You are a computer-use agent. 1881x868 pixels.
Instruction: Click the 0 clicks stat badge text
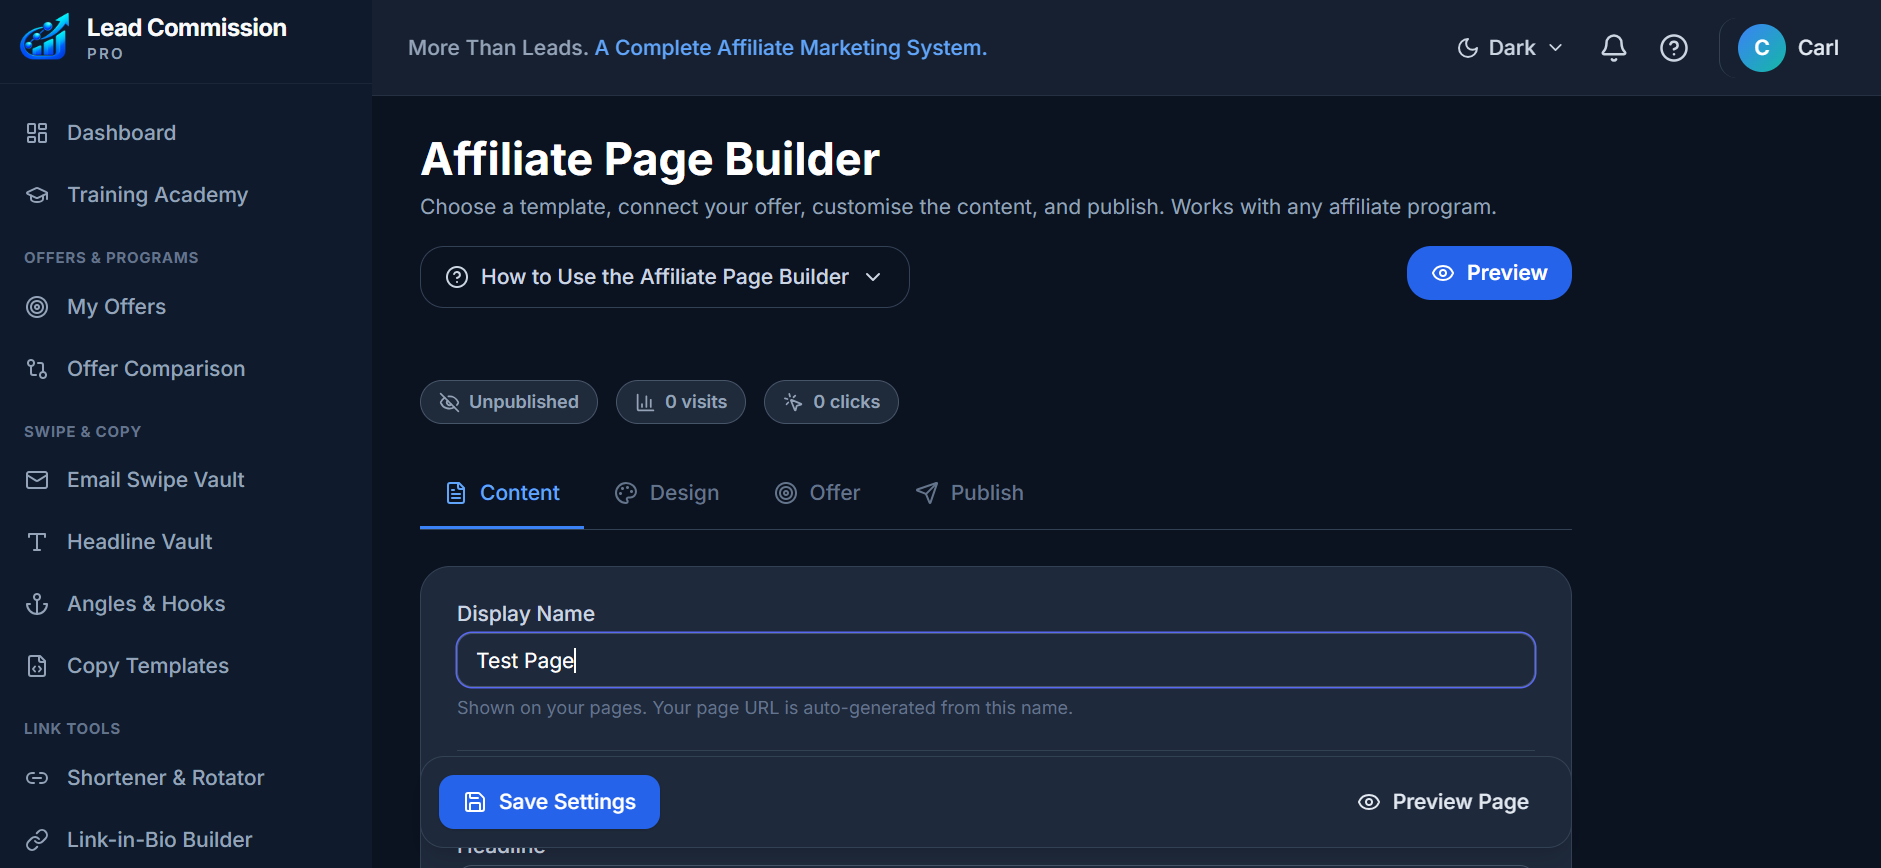pos(847,402)
